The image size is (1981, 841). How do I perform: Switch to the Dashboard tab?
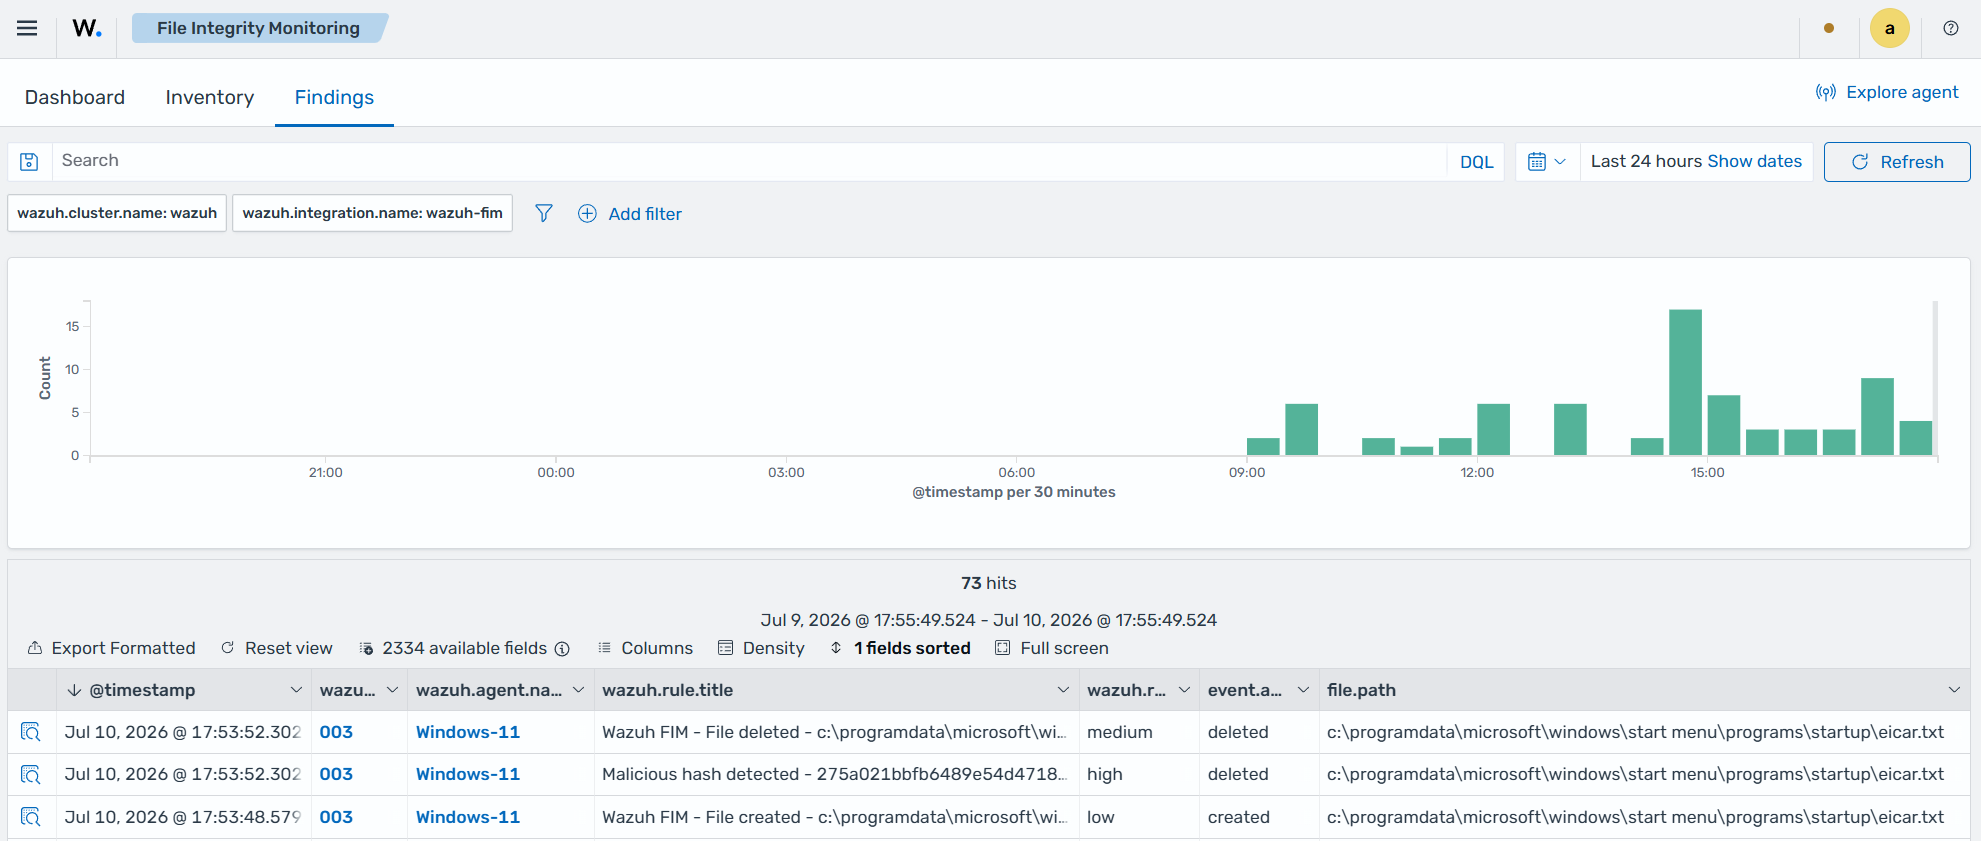[x=75, y=97]
